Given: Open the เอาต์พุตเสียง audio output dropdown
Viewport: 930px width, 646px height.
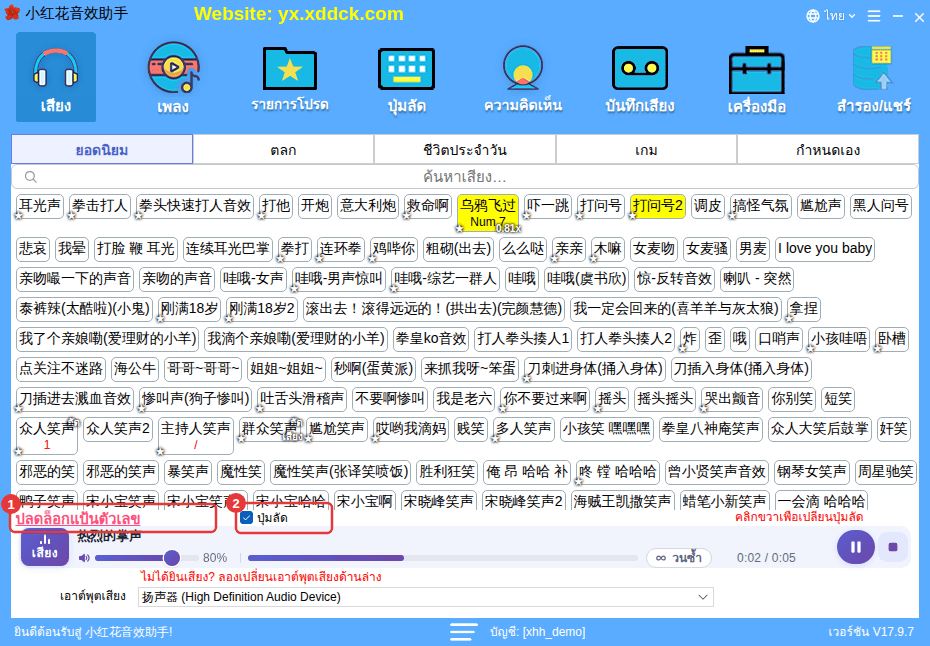Looking at the screenshot, I should 425,597.
